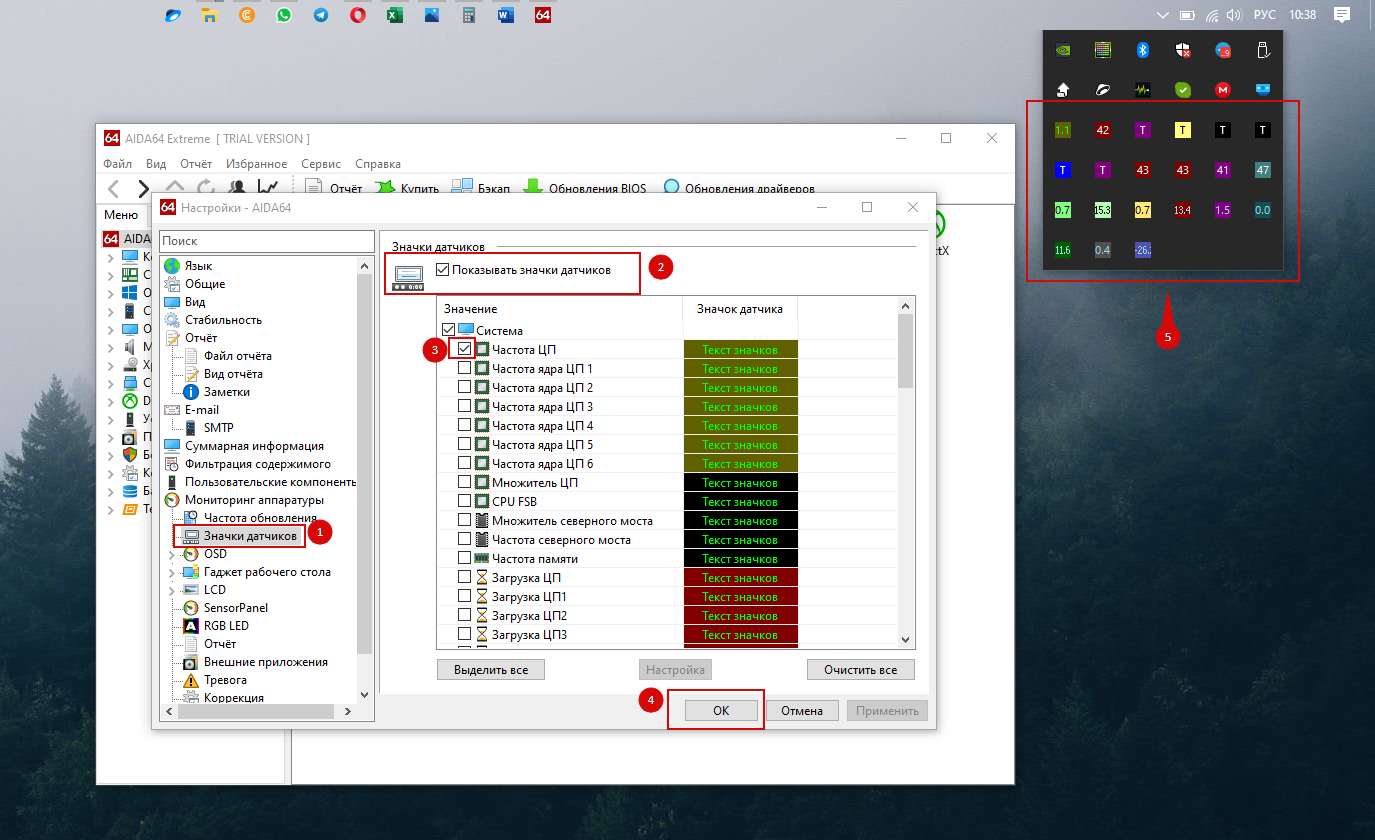Click Отчёт toolbar button in AIDA64 window
The width and height of the screenshot is (1375, 840).
(x=333, y=188)
